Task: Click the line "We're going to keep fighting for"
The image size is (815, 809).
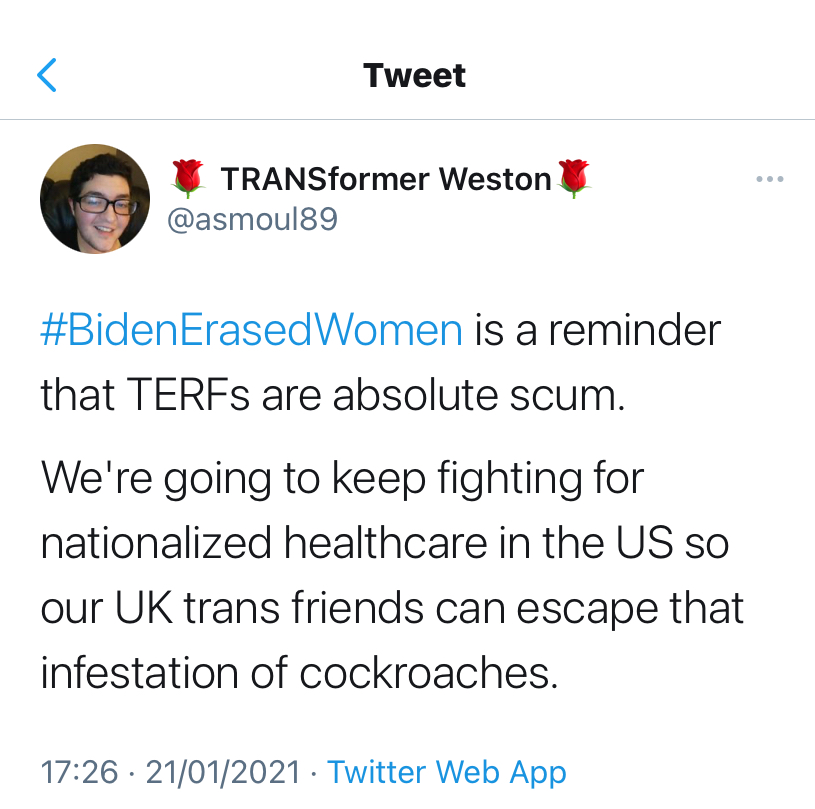Action: click(x=342, y=479)
